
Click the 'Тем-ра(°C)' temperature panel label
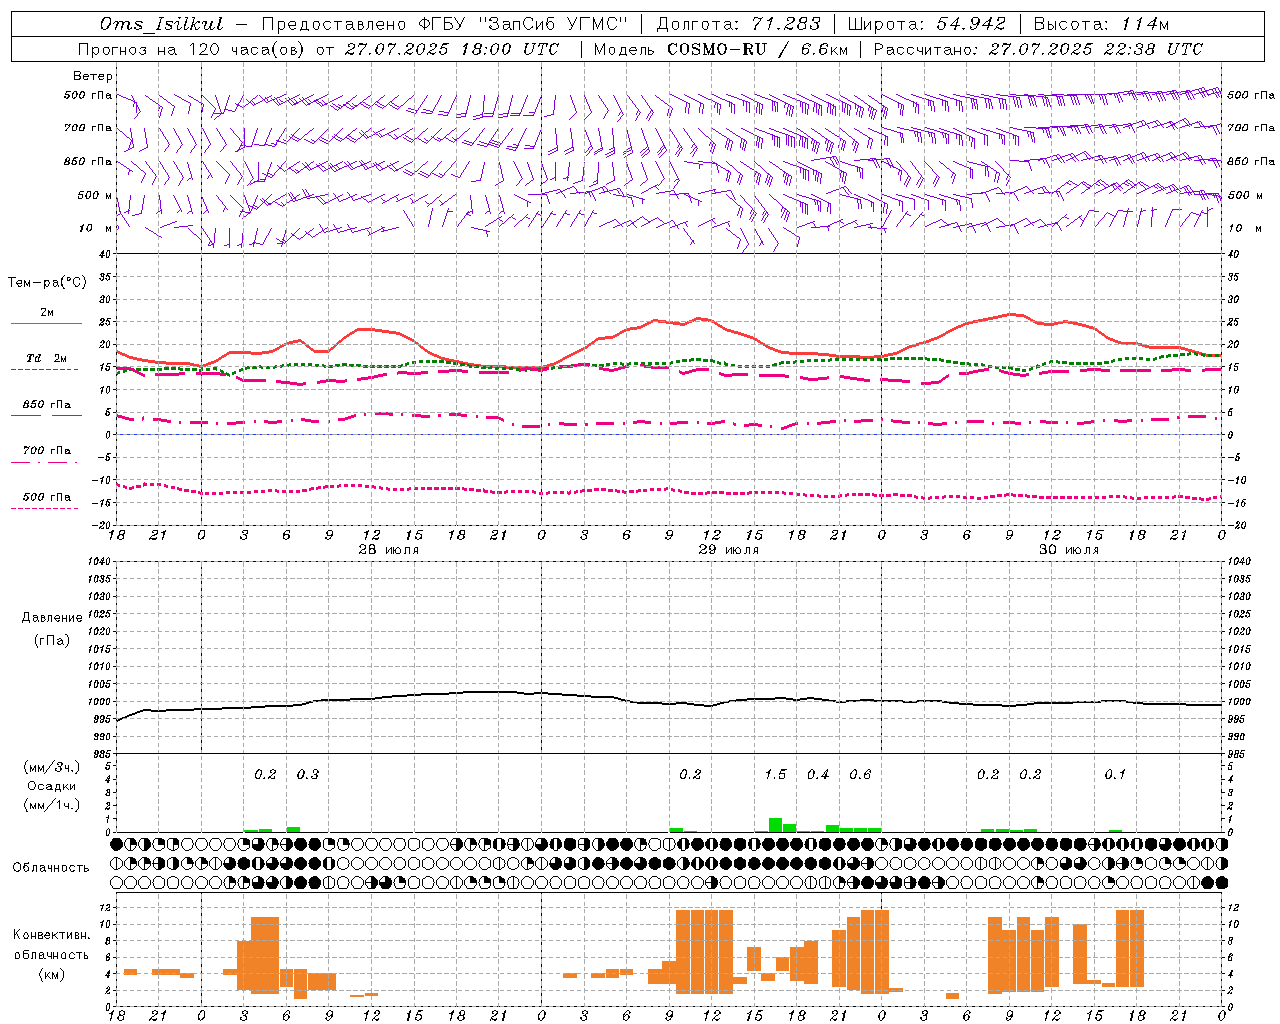[x=47, y=282]
